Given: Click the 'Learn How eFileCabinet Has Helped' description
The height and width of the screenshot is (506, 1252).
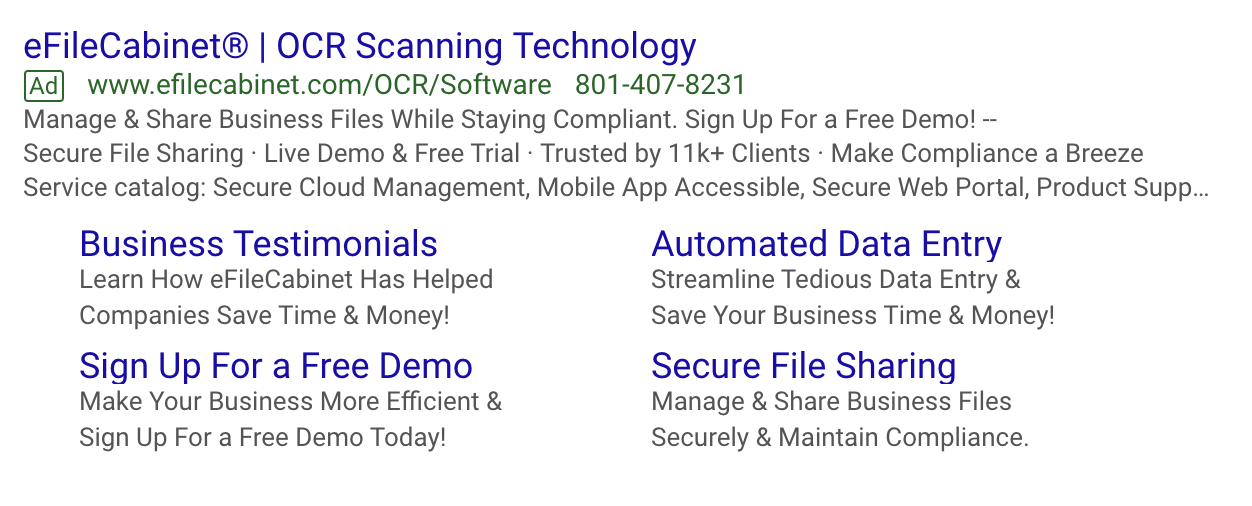Looking at the screenshot, I should click(x=286, y=279).
